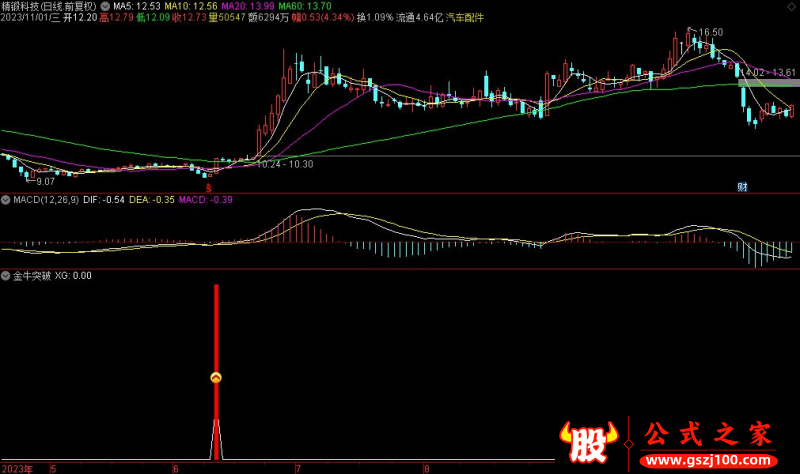Click the 14.02 - 13.61 gap label
This screenshot has height=474, width=800.
coord(768,72)
